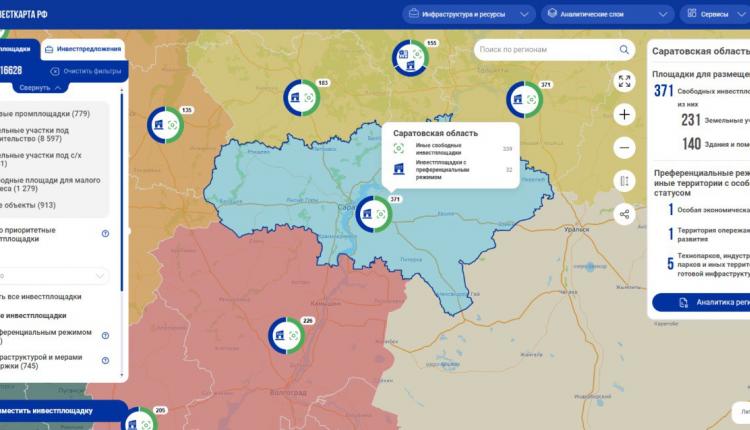Click the map compare tool icon
This screenshot has height=430, width=750.
coord(625,180)
